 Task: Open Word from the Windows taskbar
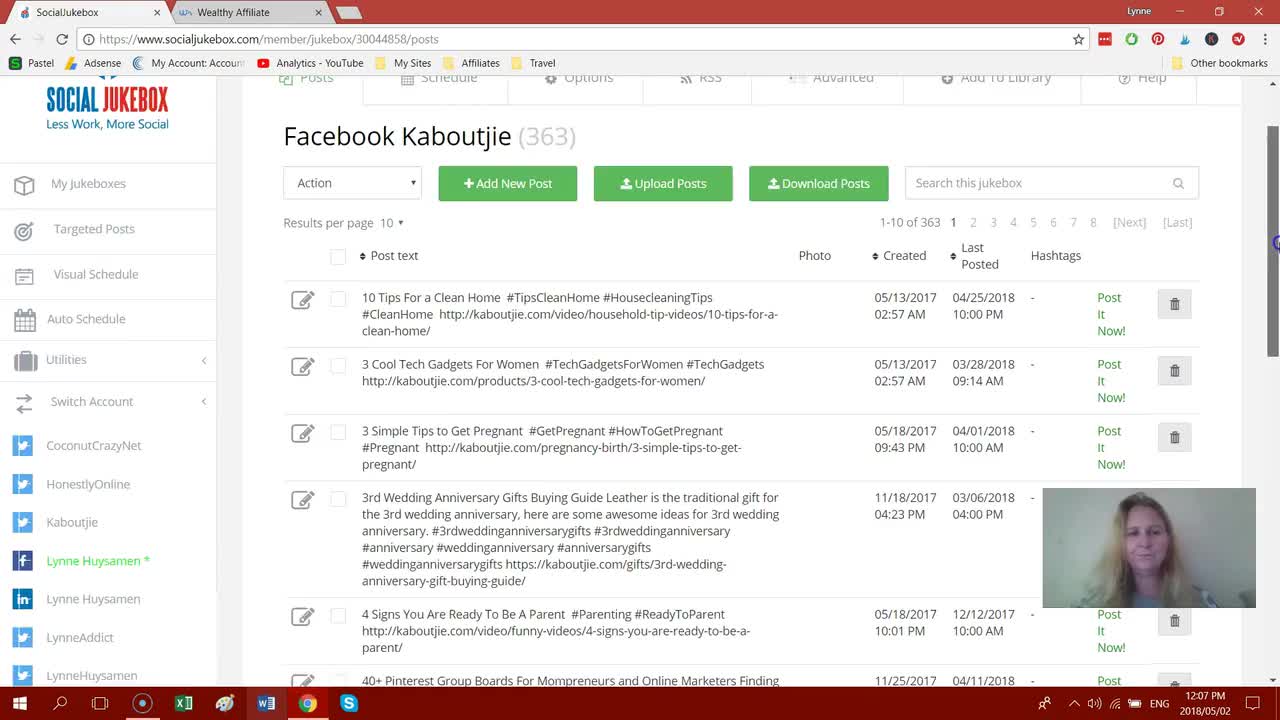[266, 703]
